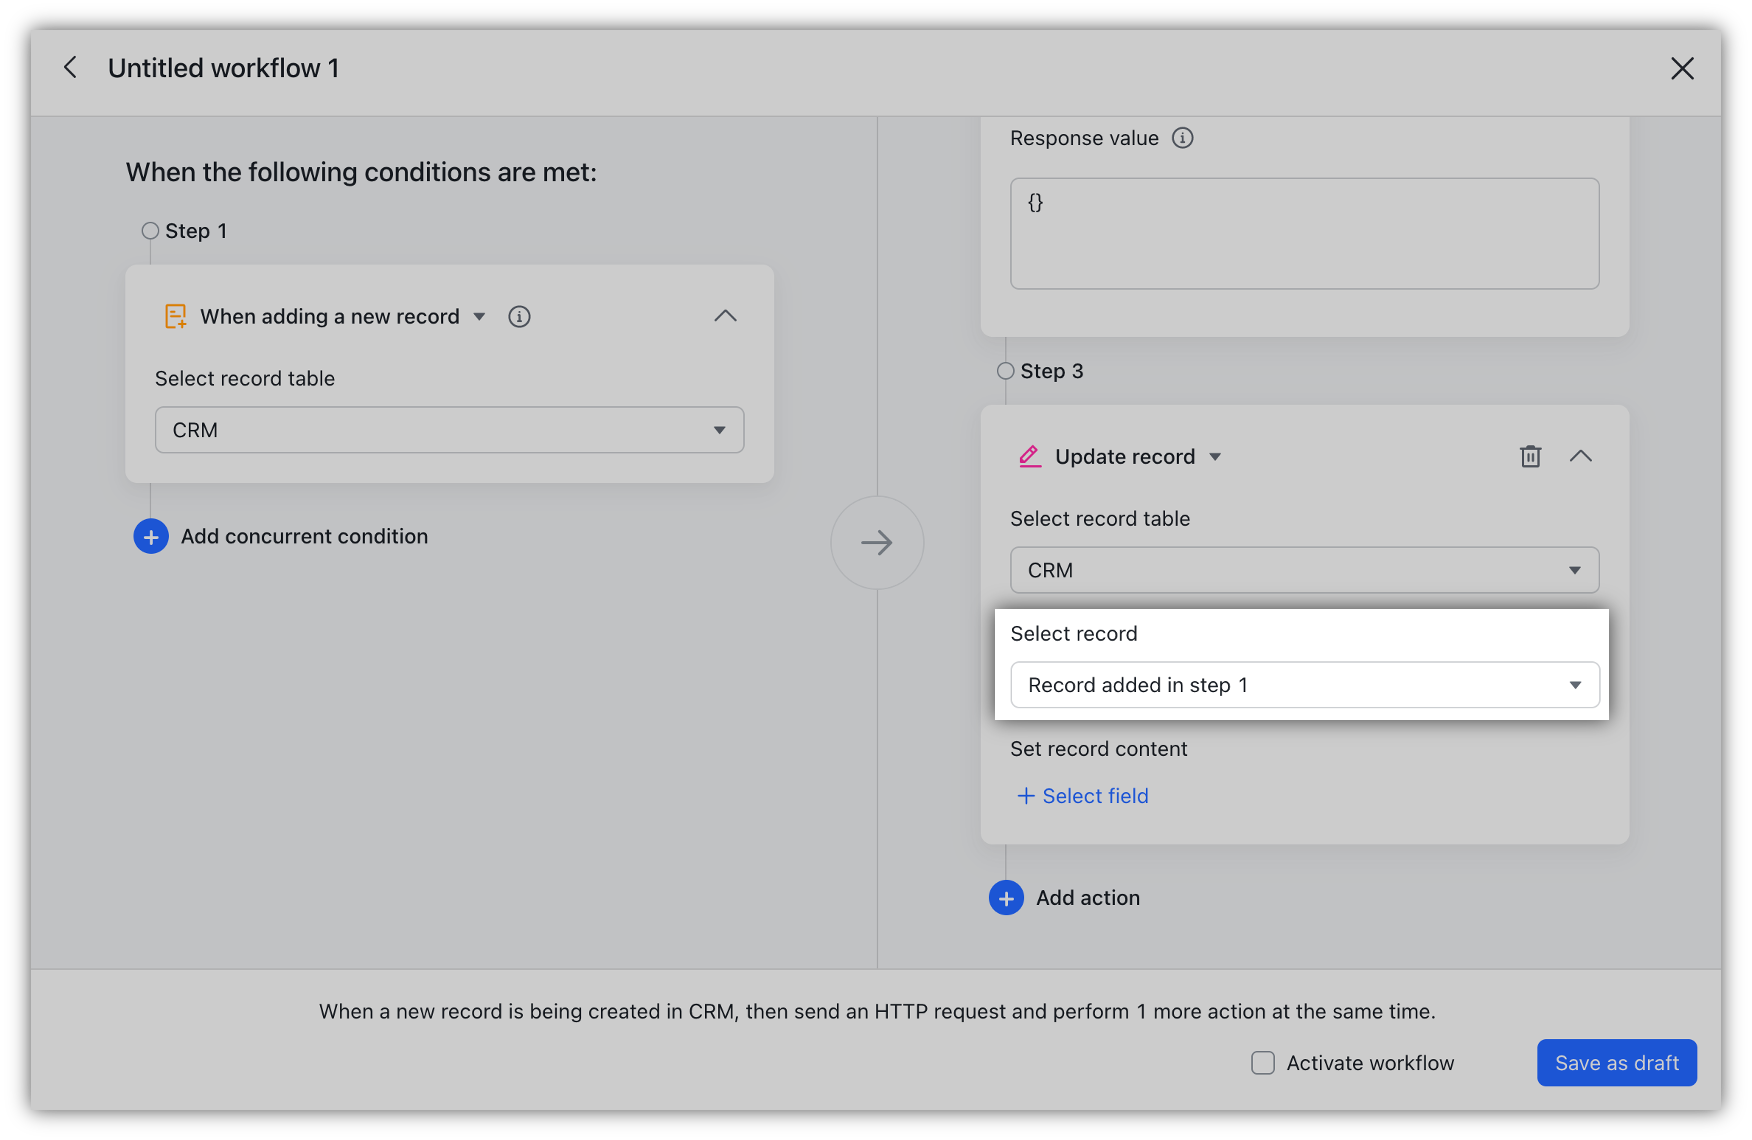Enable the Activate workflow checkbox

[x=1262, y=1063]
